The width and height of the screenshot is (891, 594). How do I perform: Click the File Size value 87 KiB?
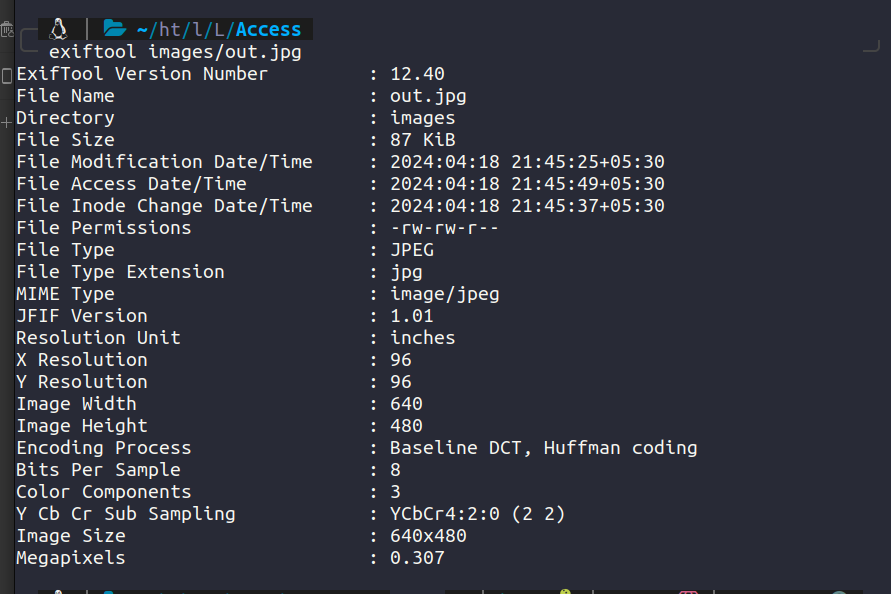(x=422, y=140)
